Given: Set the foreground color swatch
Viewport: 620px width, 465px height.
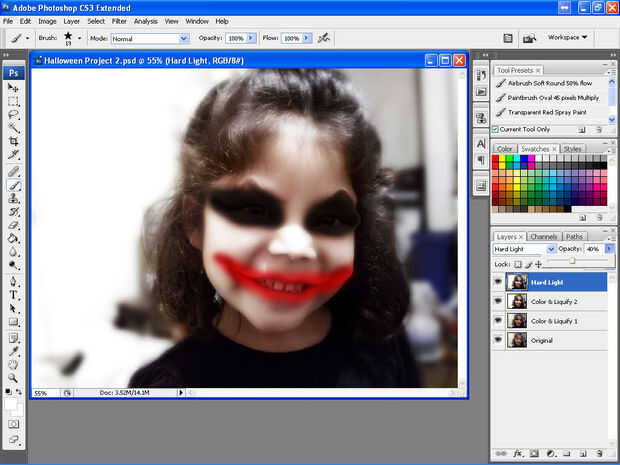Looking at the screenshot, I should click(10, 404).
